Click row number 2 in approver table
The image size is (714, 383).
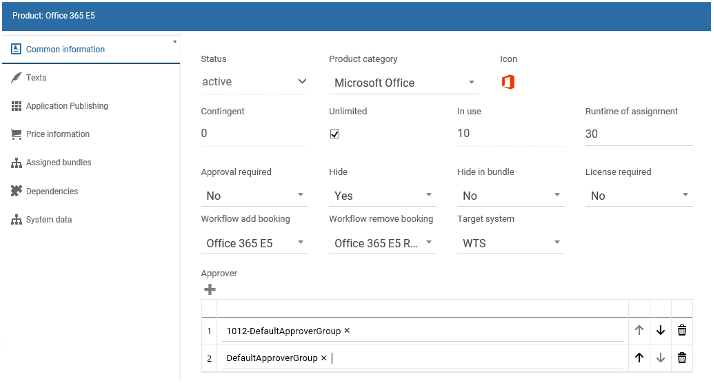(x=209, y=358)
